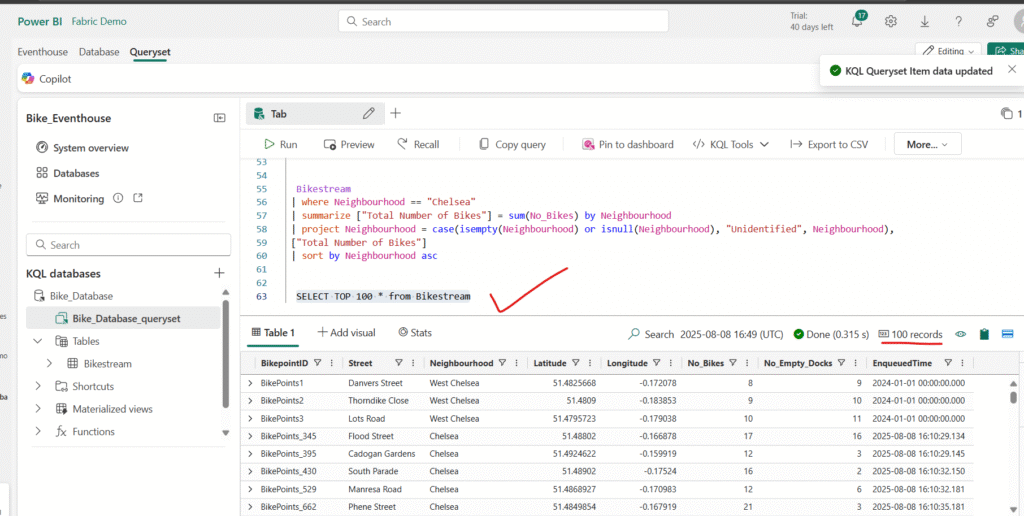Image resolution: width=1024 pixels, height=516 pixels.
Task: Add a new query tab
Action: (395, 114)
